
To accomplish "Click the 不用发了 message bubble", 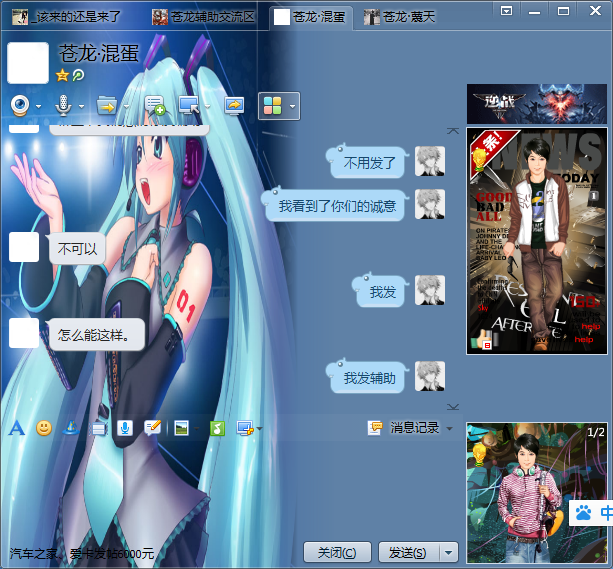I will click(367, 162).
